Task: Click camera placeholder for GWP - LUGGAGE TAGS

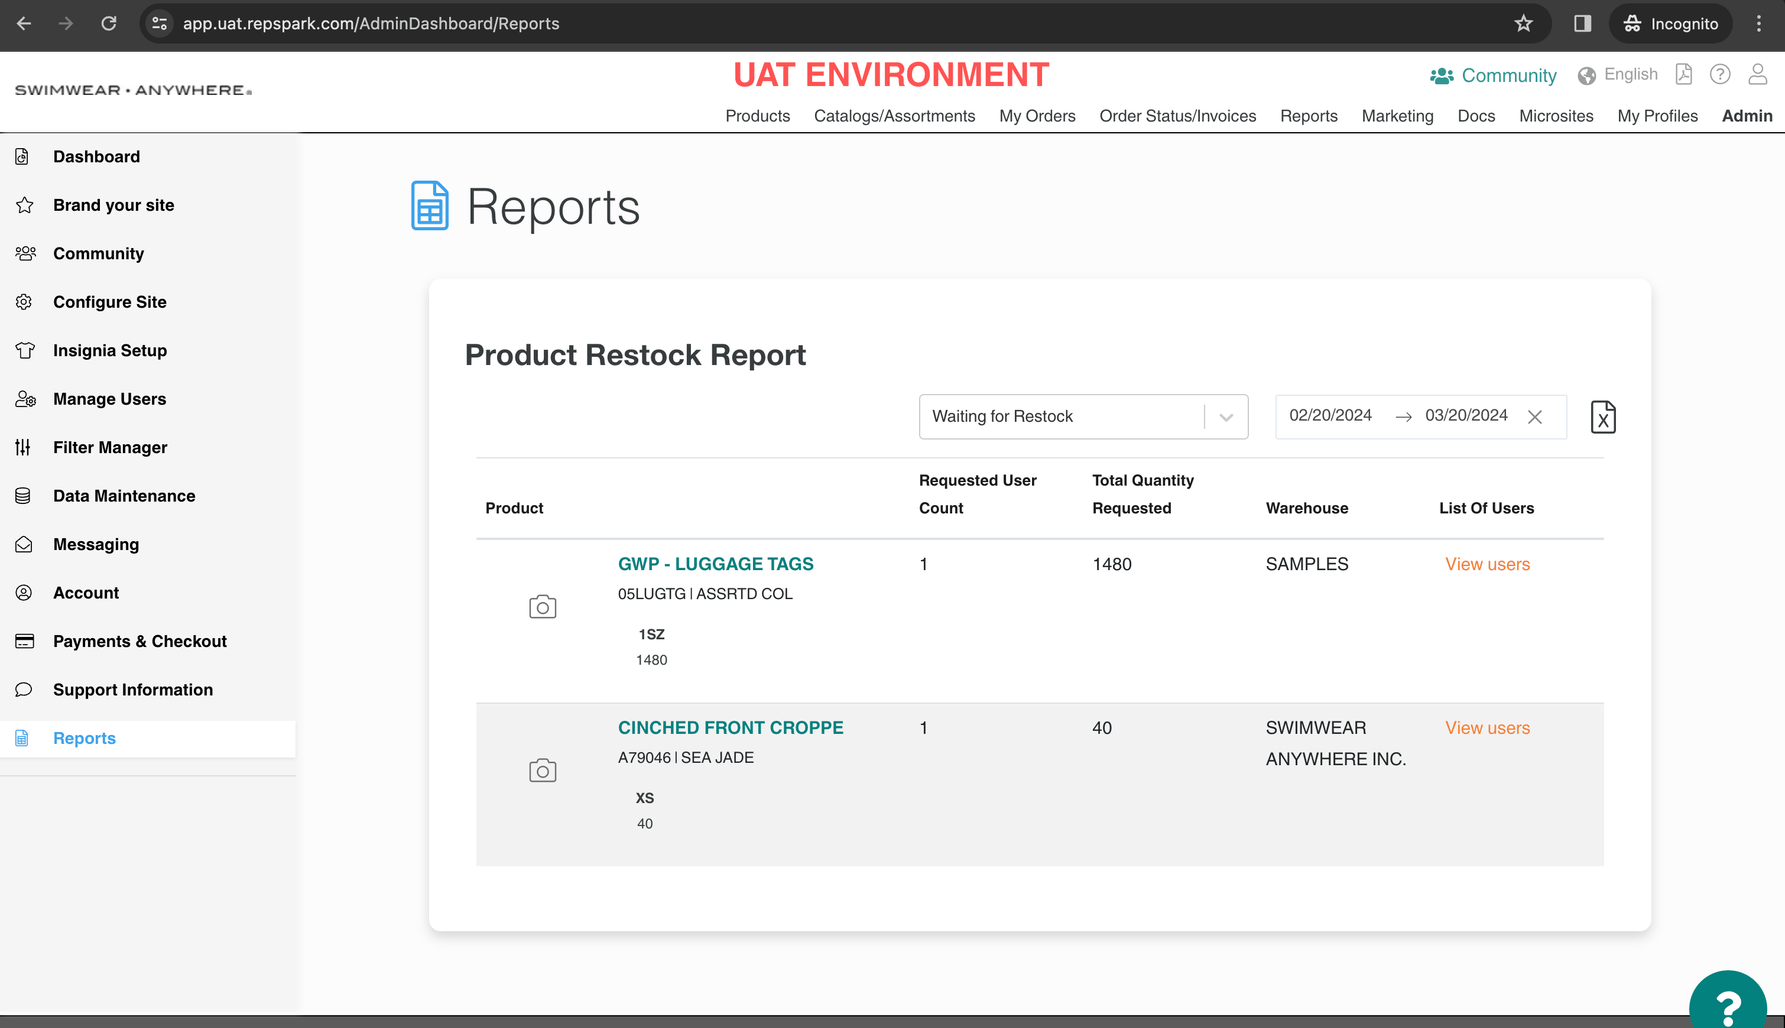Action: [x=543, y=607]
